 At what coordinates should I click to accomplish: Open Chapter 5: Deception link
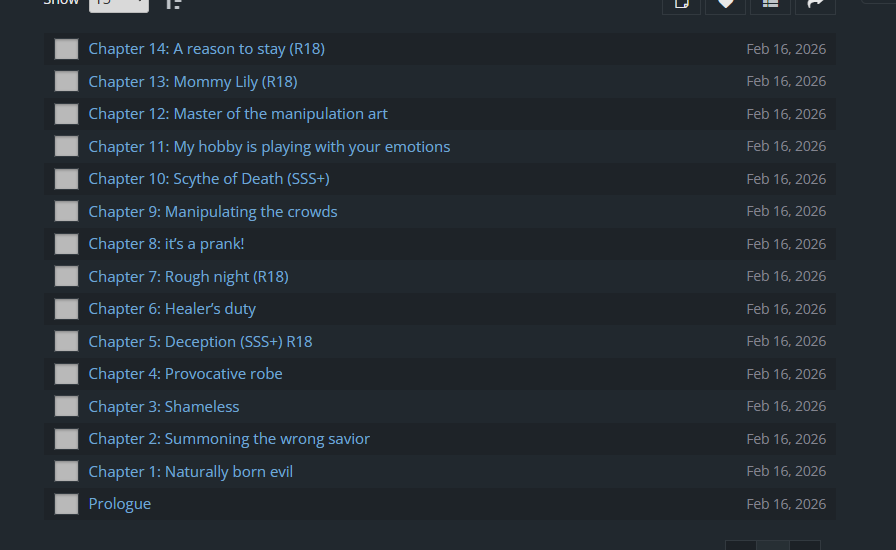(200, 341)
